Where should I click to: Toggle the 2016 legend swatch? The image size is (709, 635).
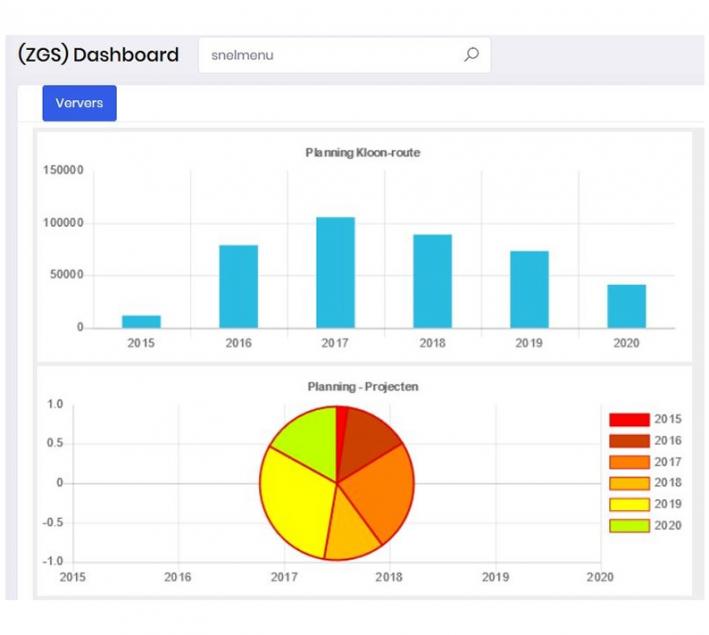[x=628, y=441]
